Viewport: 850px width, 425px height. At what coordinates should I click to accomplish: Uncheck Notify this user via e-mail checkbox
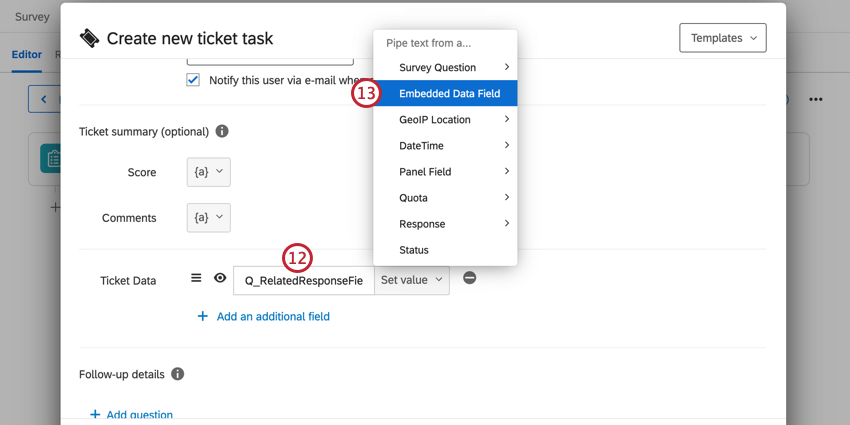click(x=193, y=80)
